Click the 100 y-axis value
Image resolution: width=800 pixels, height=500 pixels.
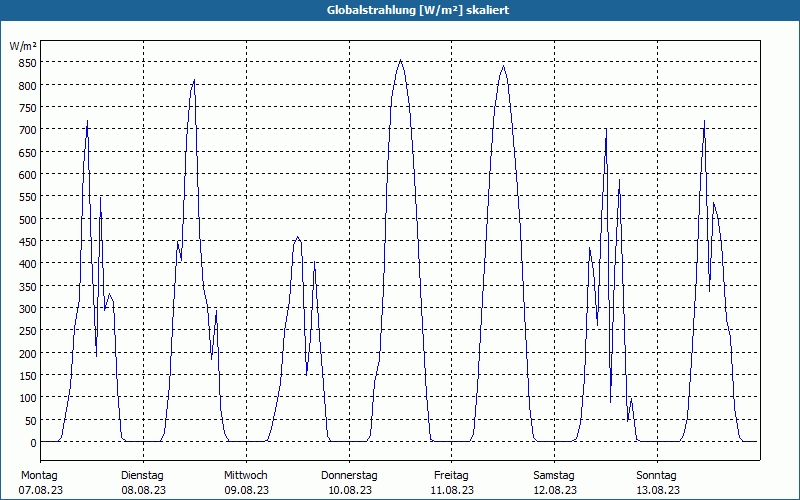tap(27, 398)
